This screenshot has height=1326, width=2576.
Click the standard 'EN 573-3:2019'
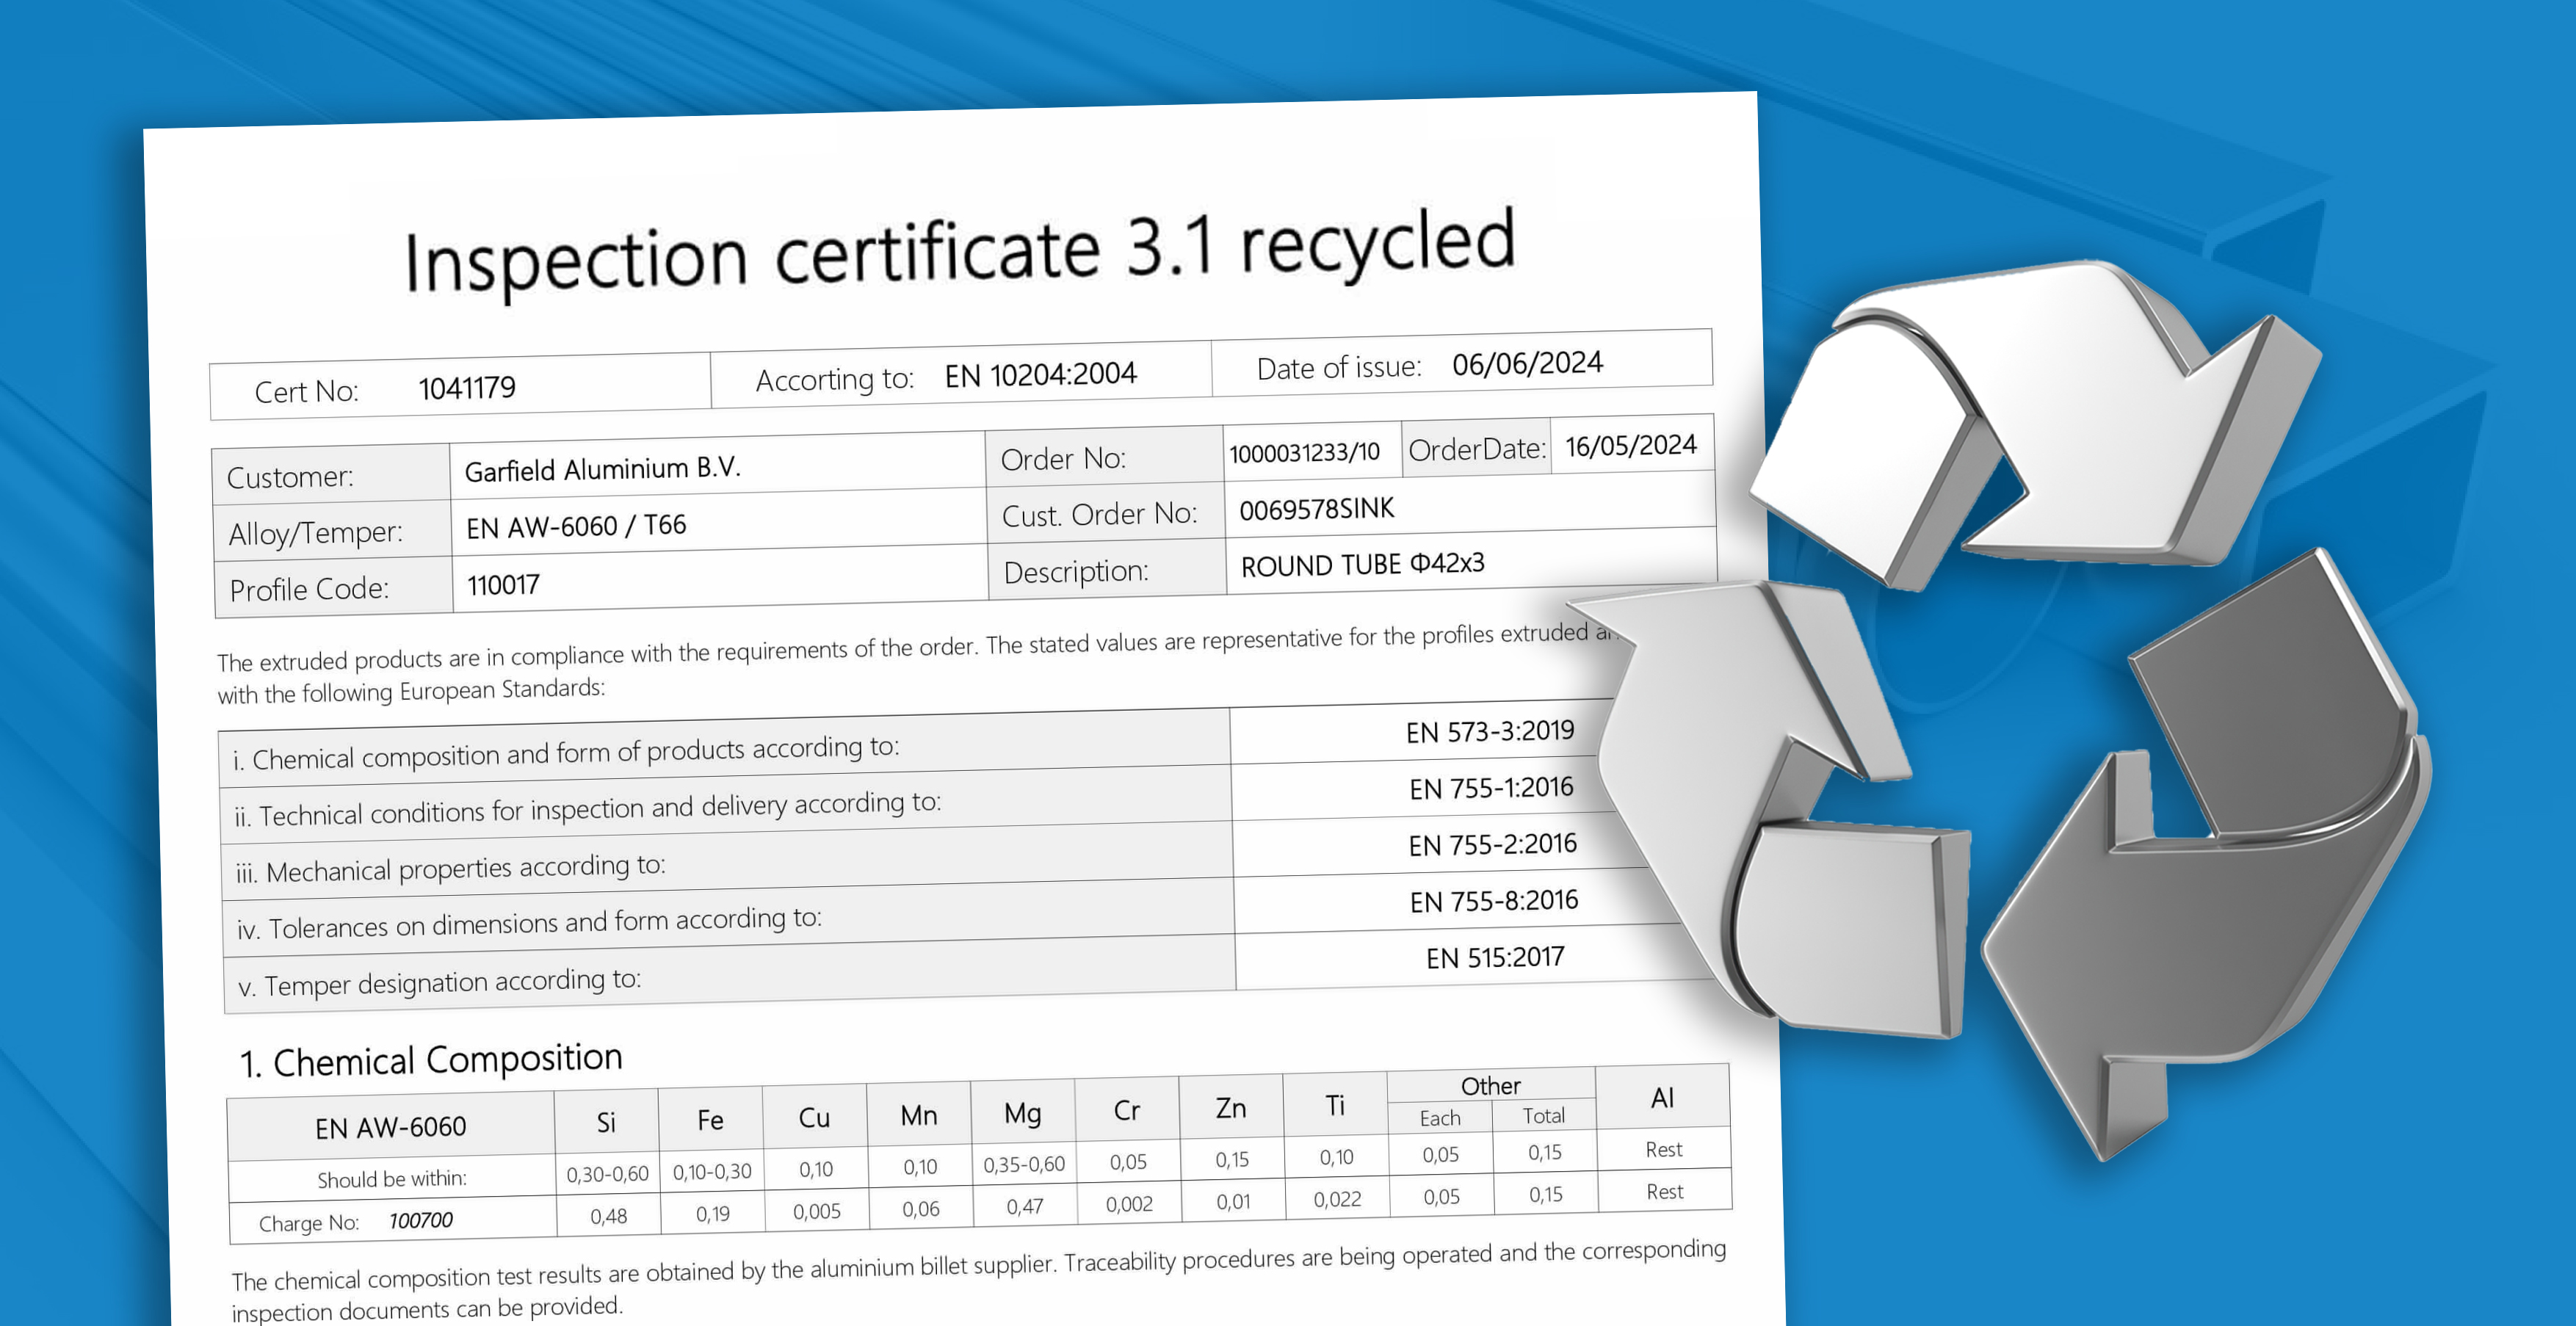[1490, 732]
